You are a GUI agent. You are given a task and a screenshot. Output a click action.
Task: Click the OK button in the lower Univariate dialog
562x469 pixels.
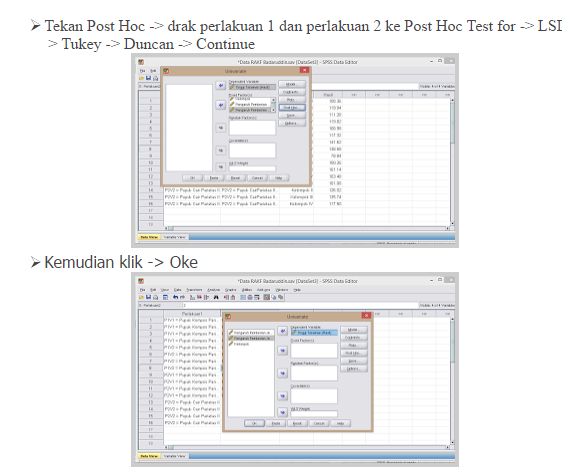(x=254, y=423)
